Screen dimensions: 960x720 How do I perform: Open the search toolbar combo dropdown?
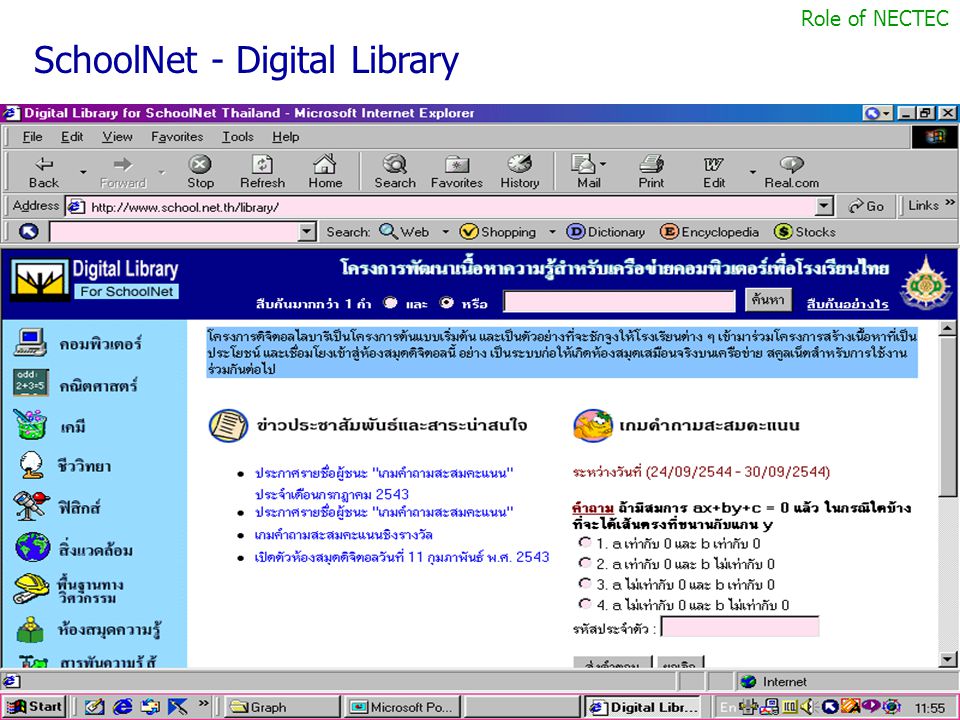307,231
